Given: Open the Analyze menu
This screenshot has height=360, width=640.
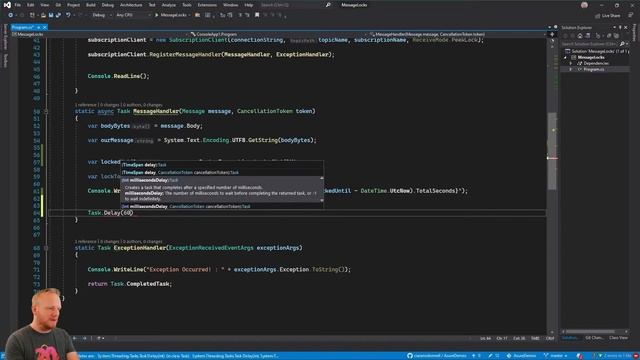Looking at the screenshot, I should [x=169, y=5].
